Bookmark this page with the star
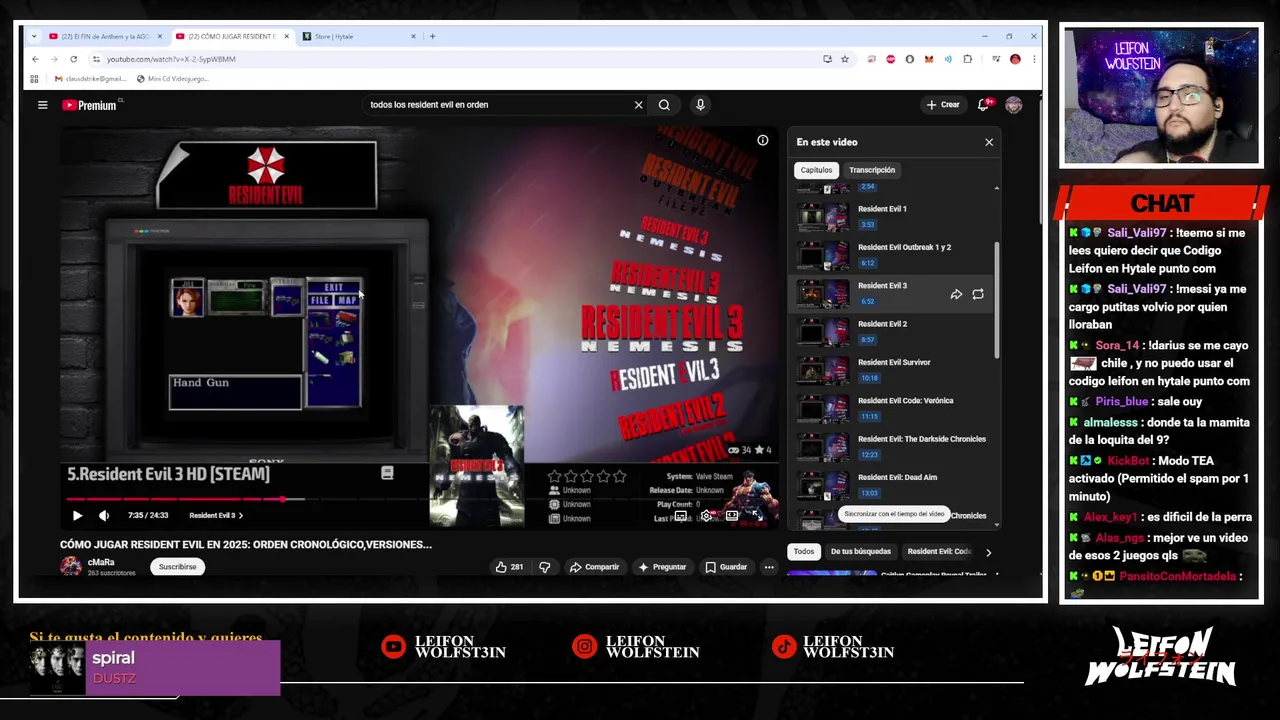This screenshot has height=720, width=1280. (845, 59)
